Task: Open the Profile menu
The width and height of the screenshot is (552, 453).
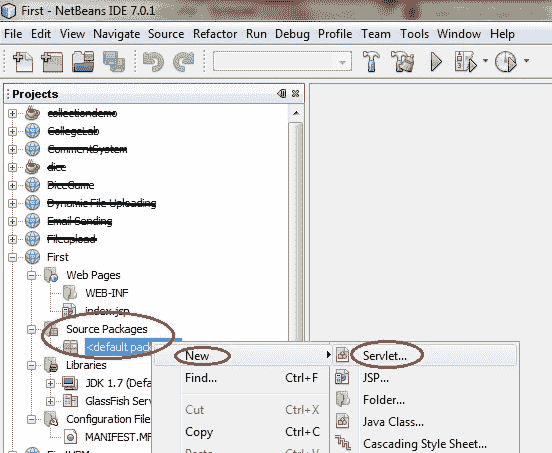Action: click(335, 34)
